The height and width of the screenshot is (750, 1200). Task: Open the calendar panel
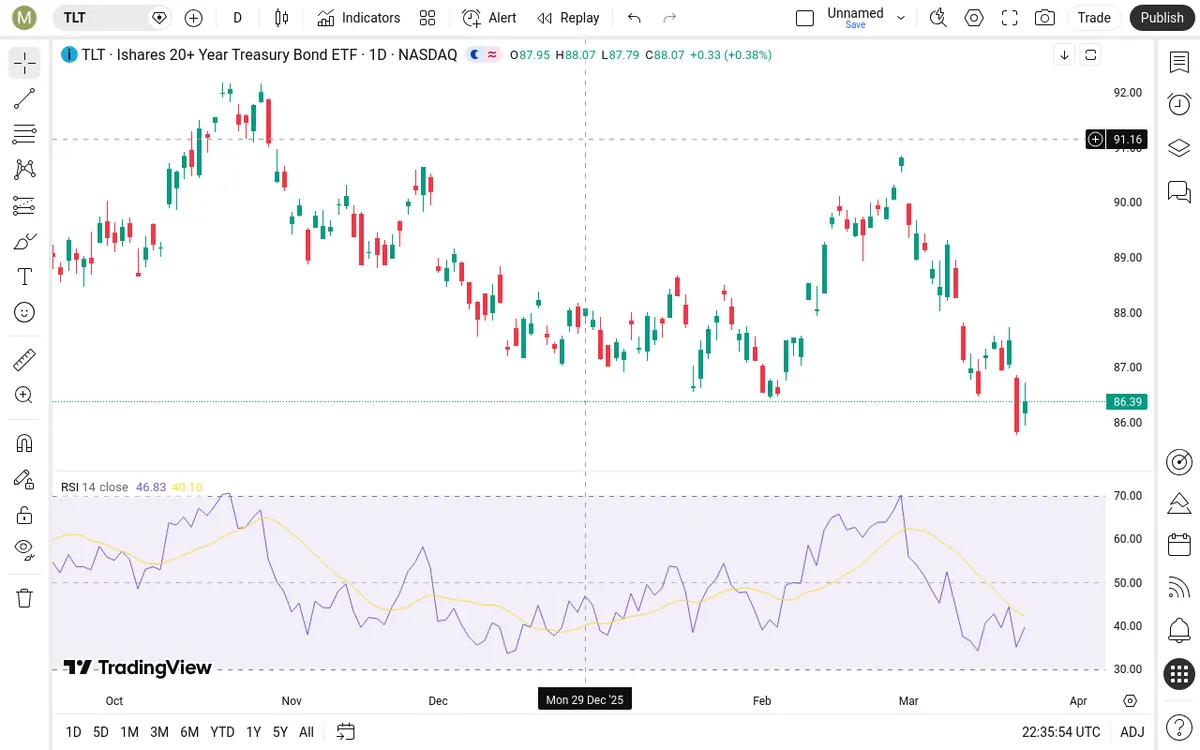[1179, 545]
